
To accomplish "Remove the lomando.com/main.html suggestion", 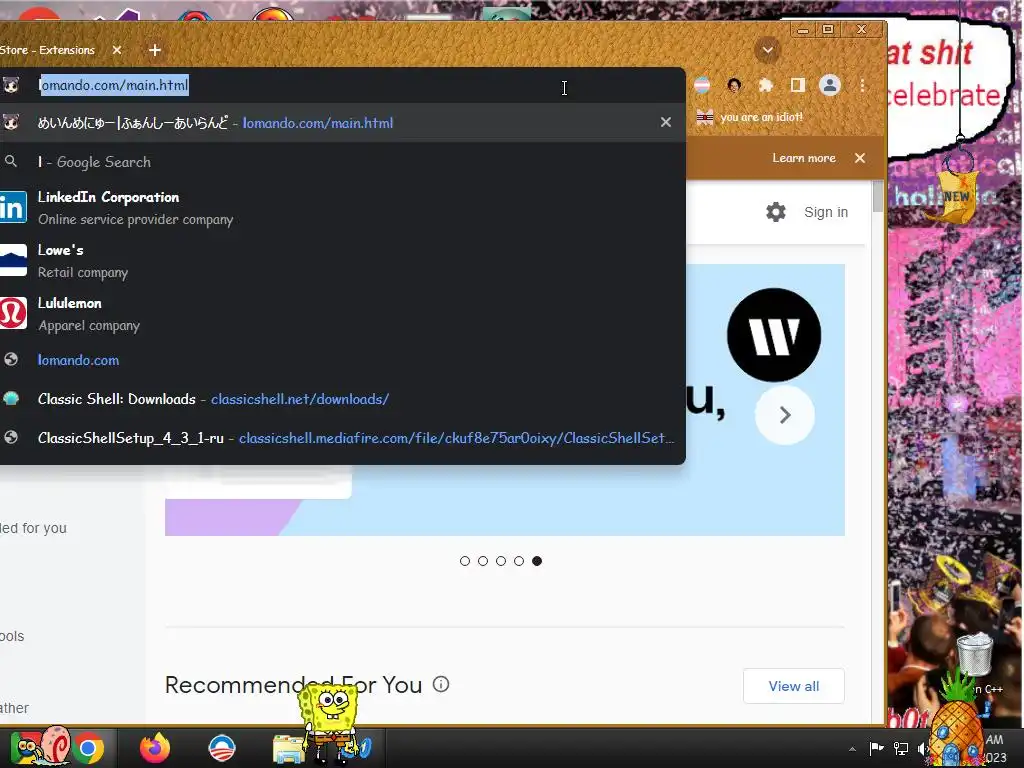I will (x=665, y=122).
